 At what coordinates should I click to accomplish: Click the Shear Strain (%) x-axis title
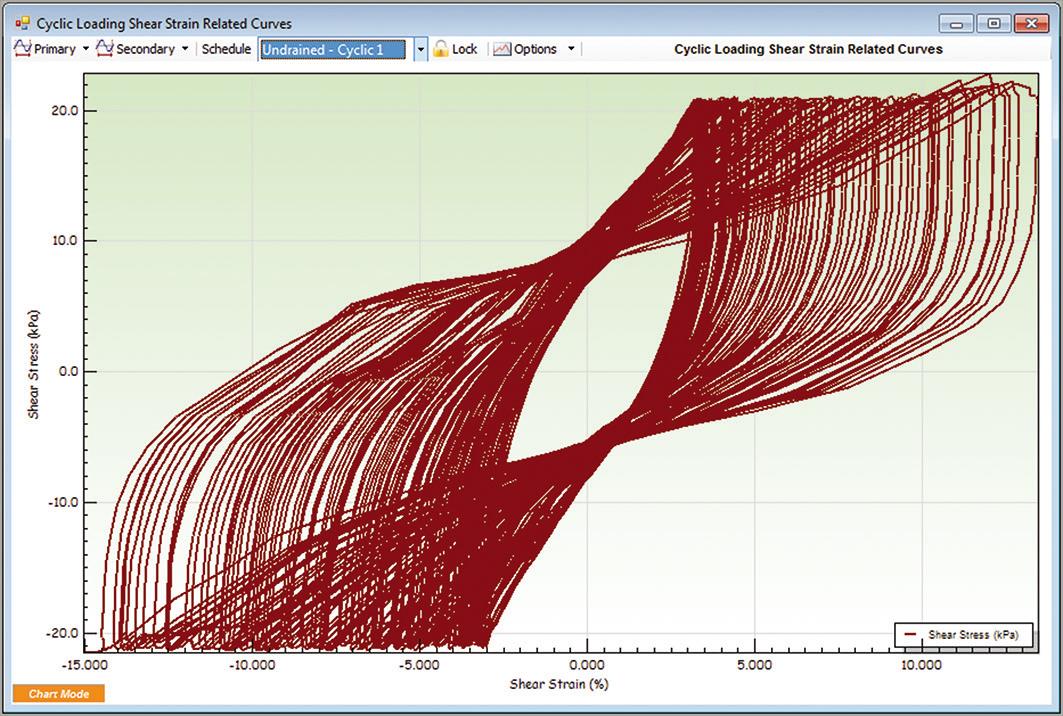tap(559, 684)
